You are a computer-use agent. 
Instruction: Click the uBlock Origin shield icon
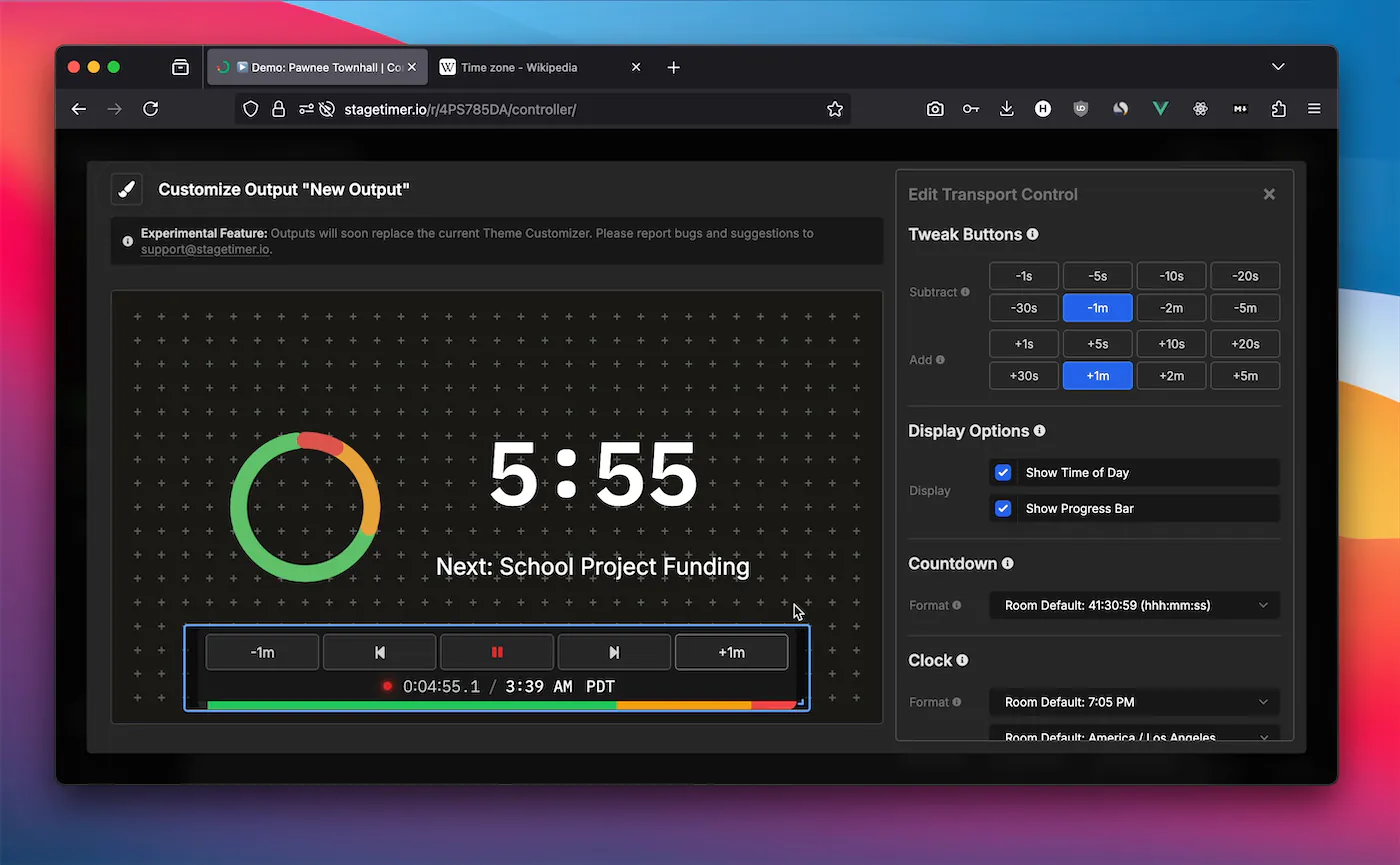(1080, 108)
